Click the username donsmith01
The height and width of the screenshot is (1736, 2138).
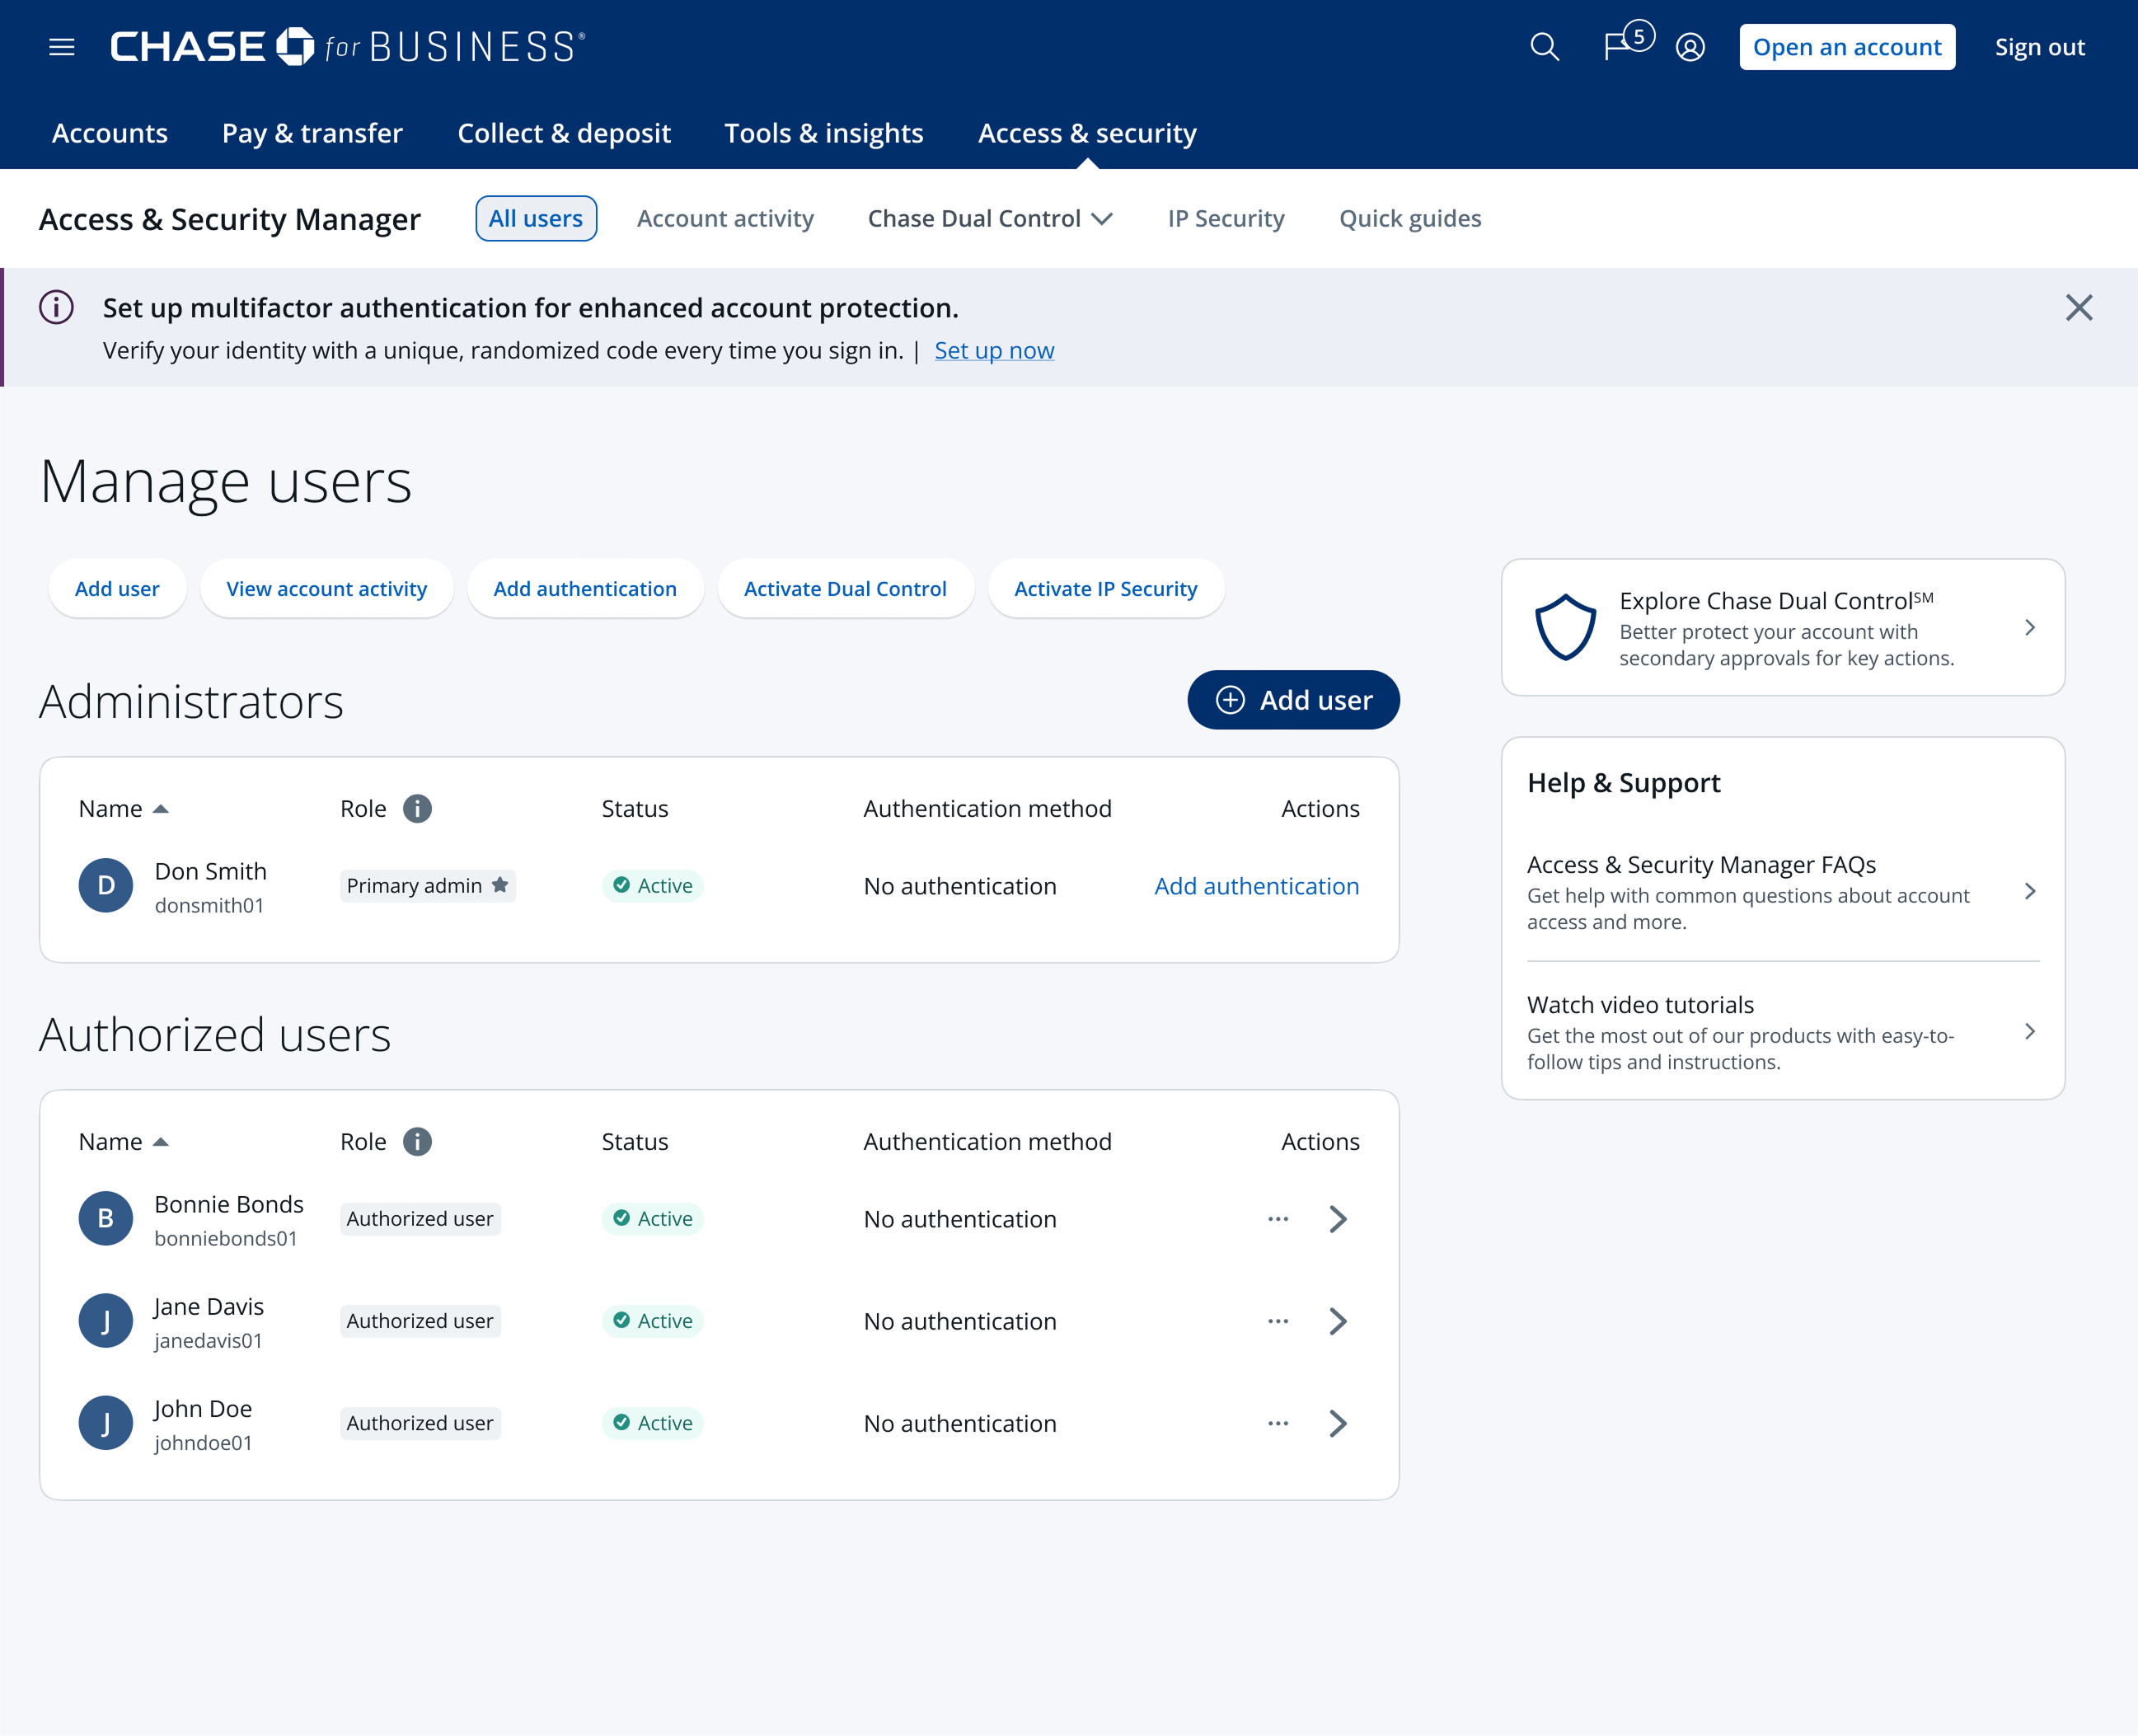tap(209, 905)
